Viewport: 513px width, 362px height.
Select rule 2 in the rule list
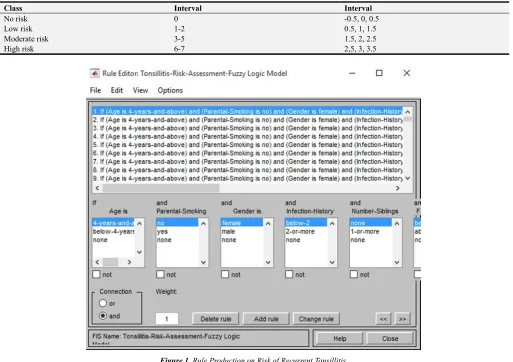click(248, 120)
